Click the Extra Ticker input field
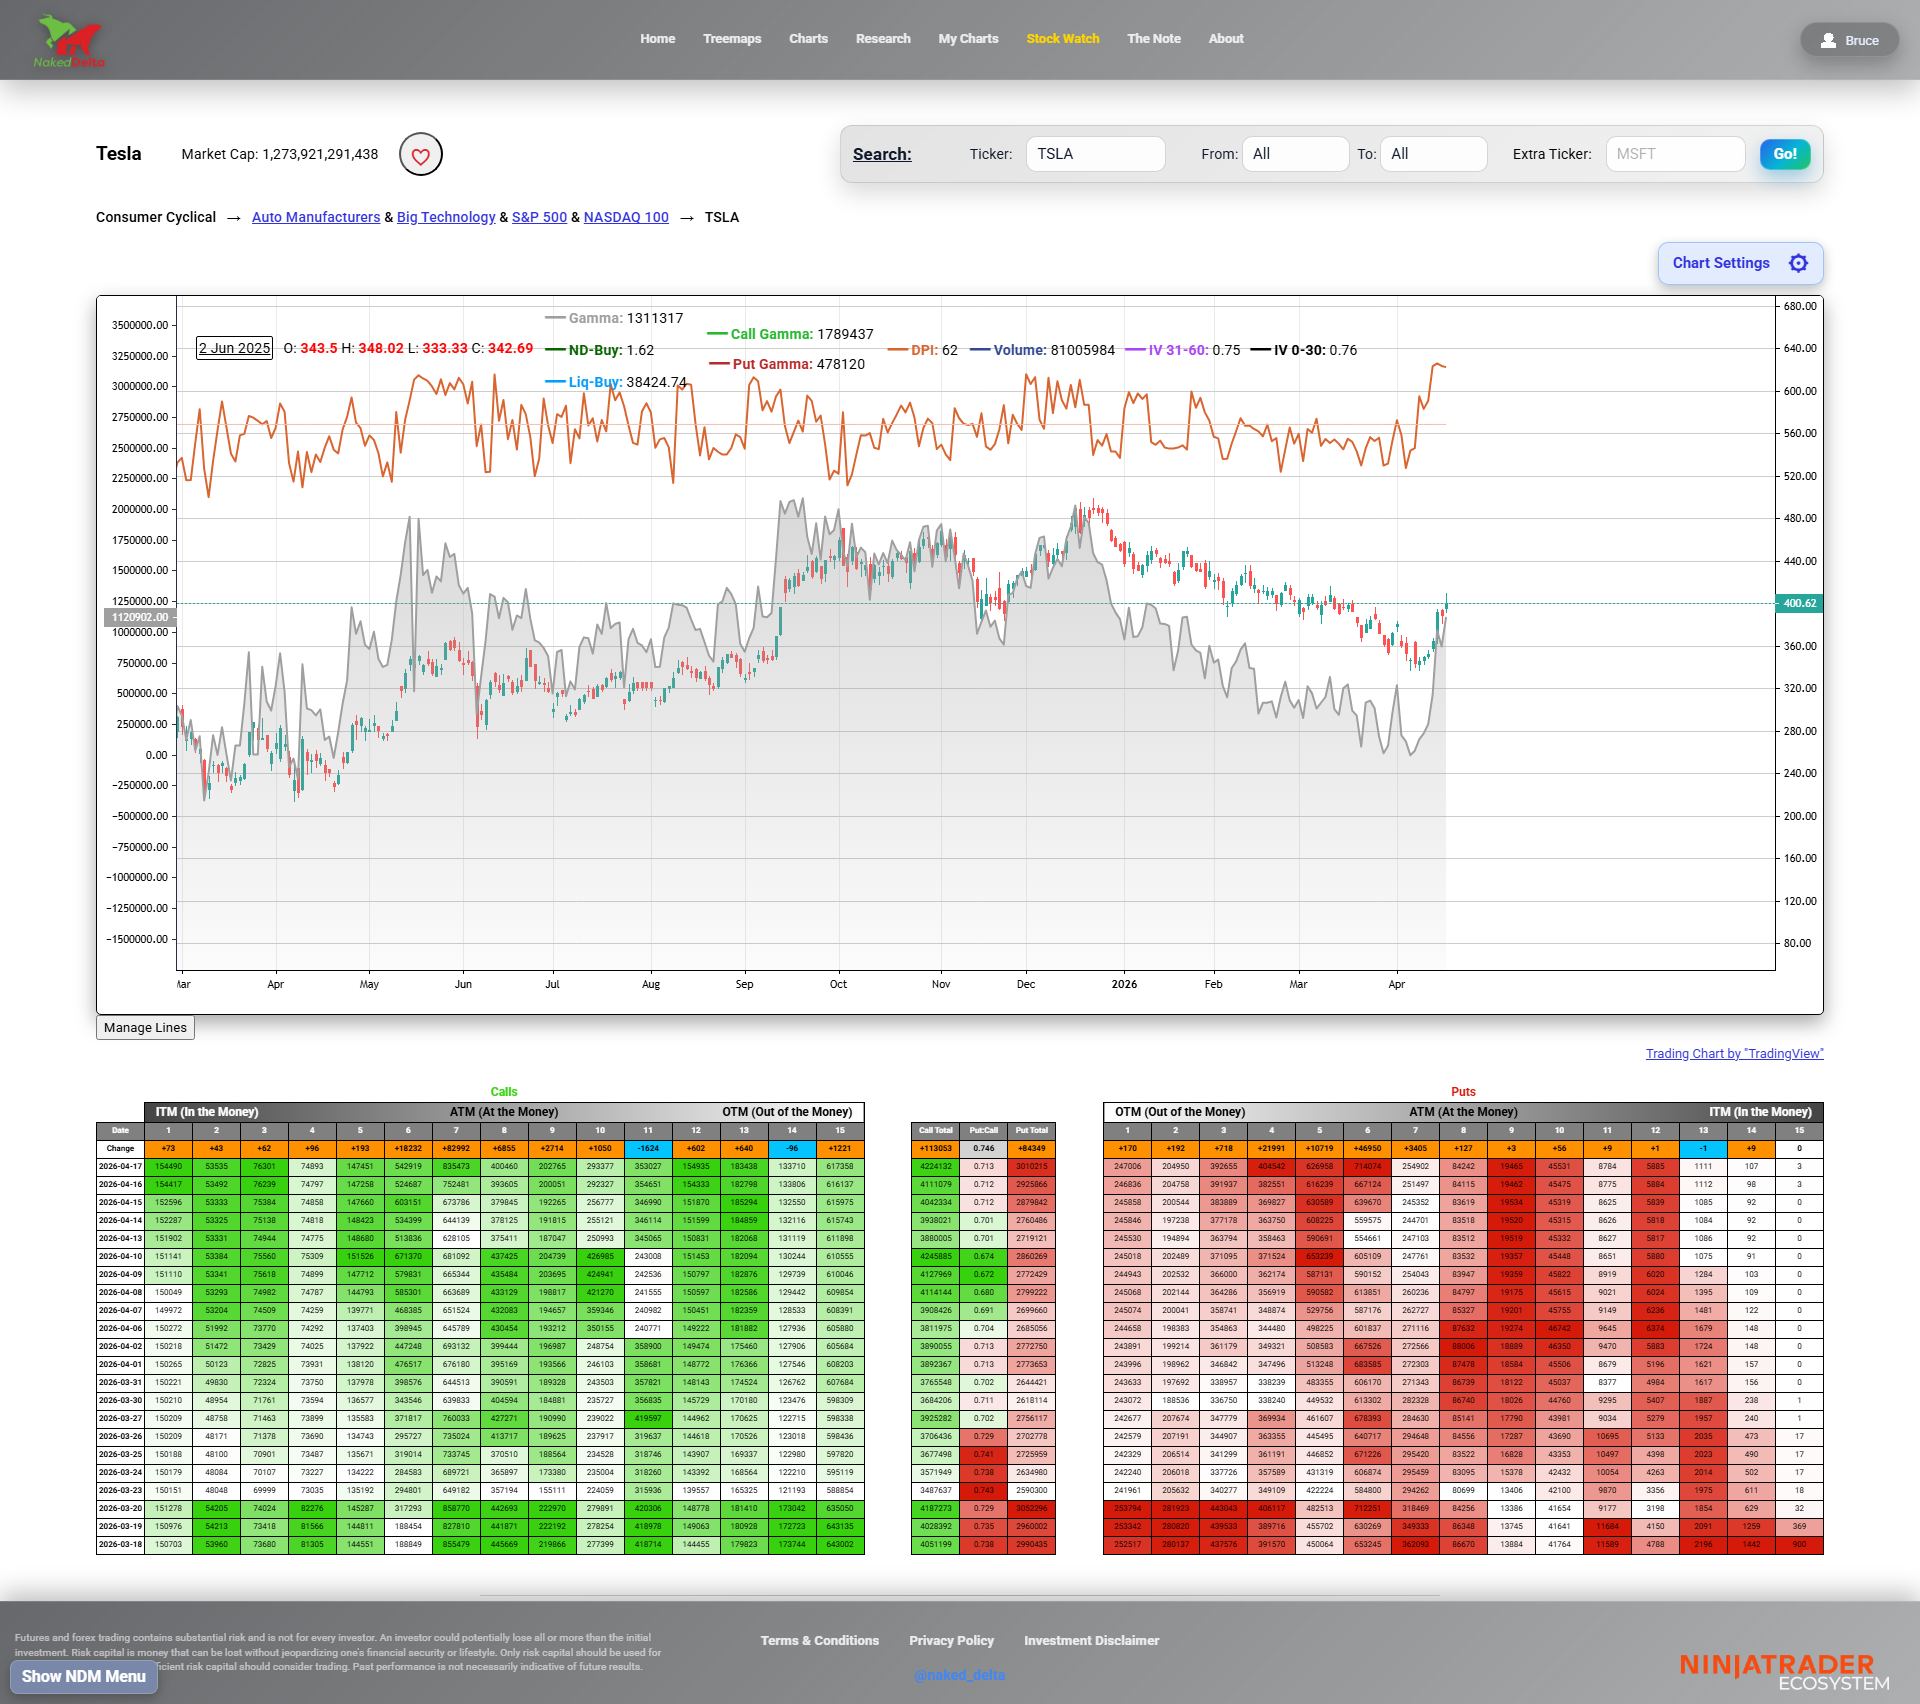The width and height of the screenshot is (1920, 1704). (x=1675, y=154)
